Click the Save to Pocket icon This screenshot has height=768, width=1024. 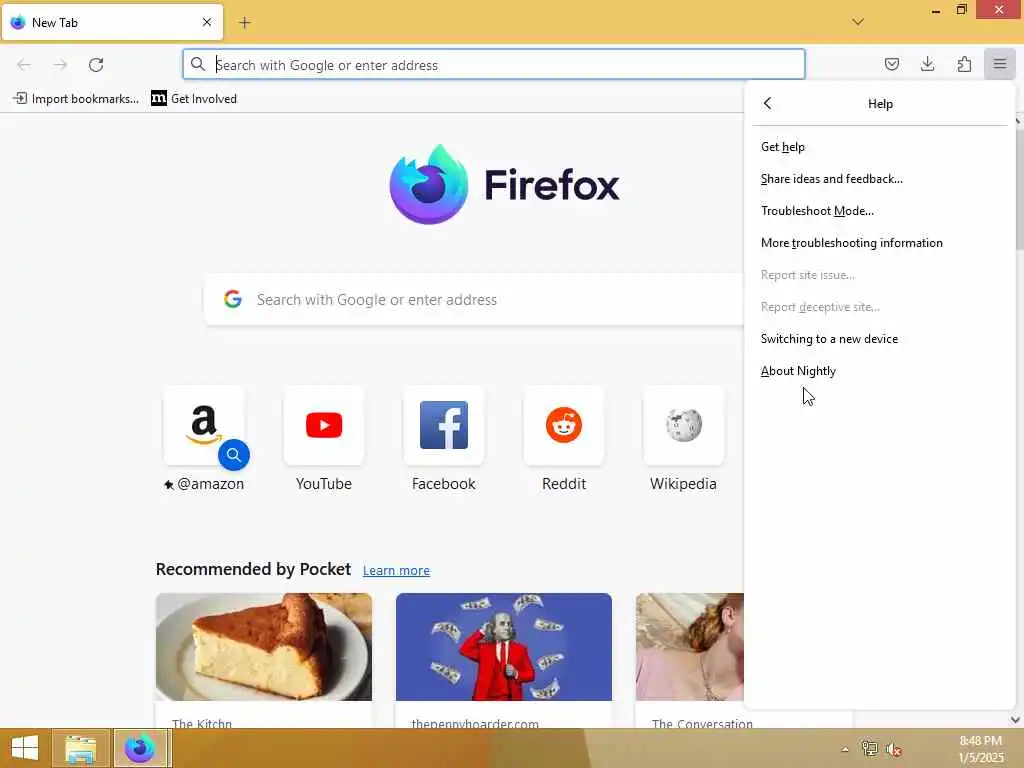click(x=891, y=64)
